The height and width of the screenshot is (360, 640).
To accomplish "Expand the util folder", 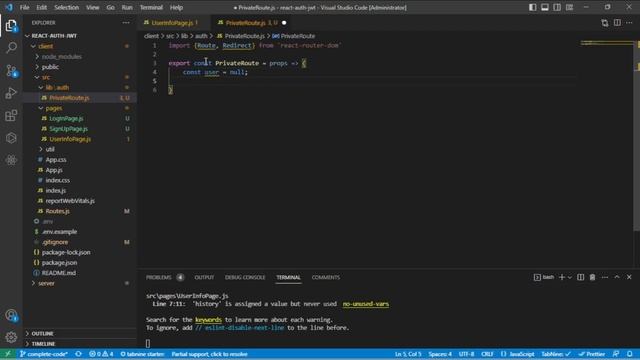I will [41, 149].
